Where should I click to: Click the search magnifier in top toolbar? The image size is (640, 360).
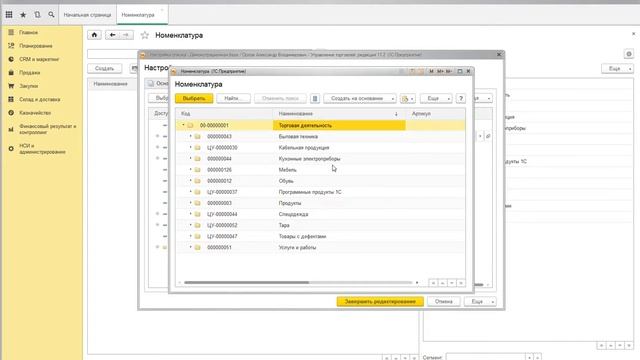click(x=51, y=15)
